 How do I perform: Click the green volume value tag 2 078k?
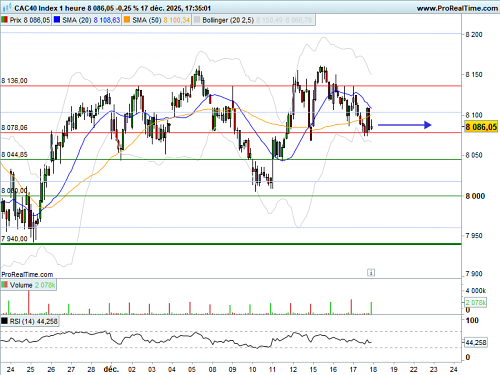[476, 303]
